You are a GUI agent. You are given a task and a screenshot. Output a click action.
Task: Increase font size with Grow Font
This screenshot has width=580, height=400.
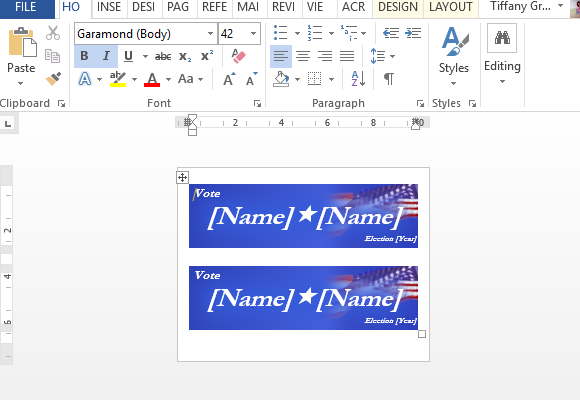pyautogui.click(x=229, y=79)
